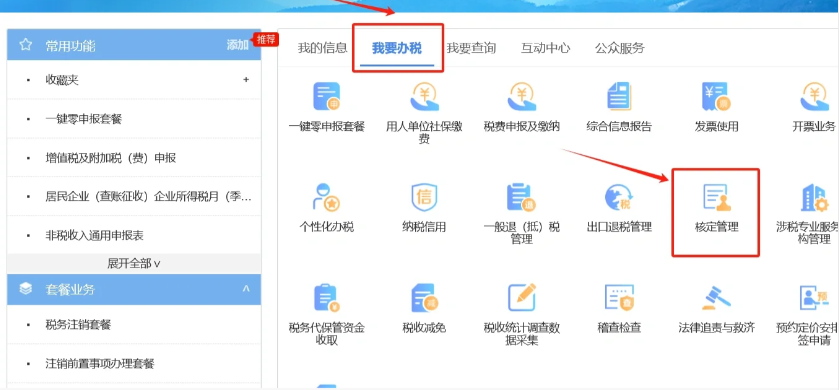Click 添加 in 常用功能 header
Screen dimensions: 839x390
238,45
